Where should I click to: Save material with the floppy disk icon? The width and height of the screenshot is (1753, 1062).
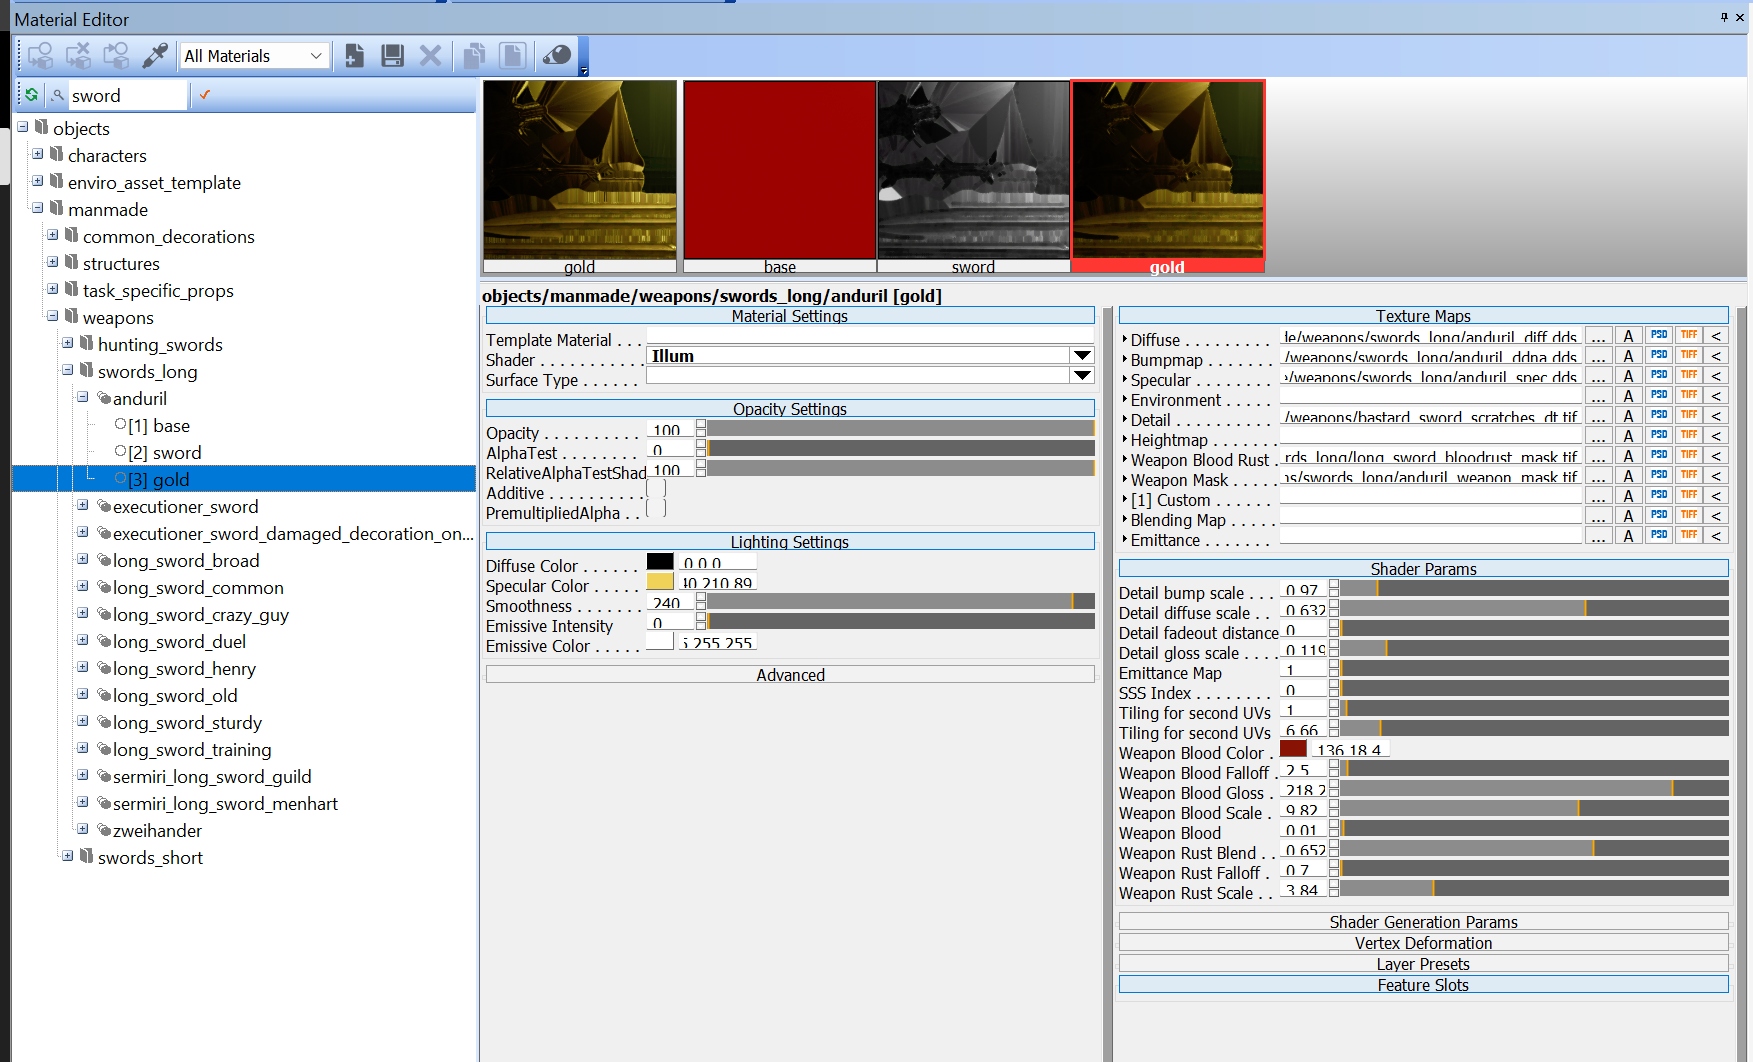click(392, 56)
